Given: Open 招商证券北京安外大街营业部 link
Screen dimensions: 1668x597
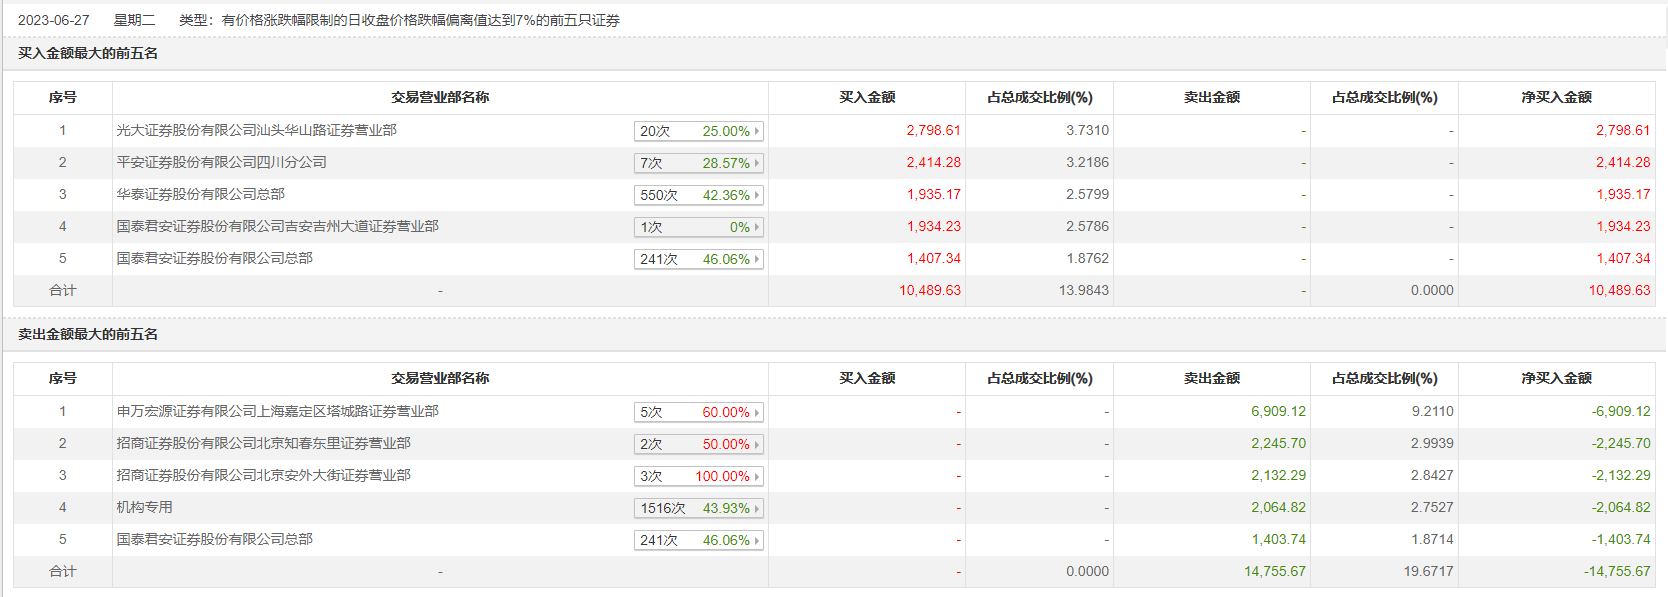Looking at the screenshot, I should (263, 475).
